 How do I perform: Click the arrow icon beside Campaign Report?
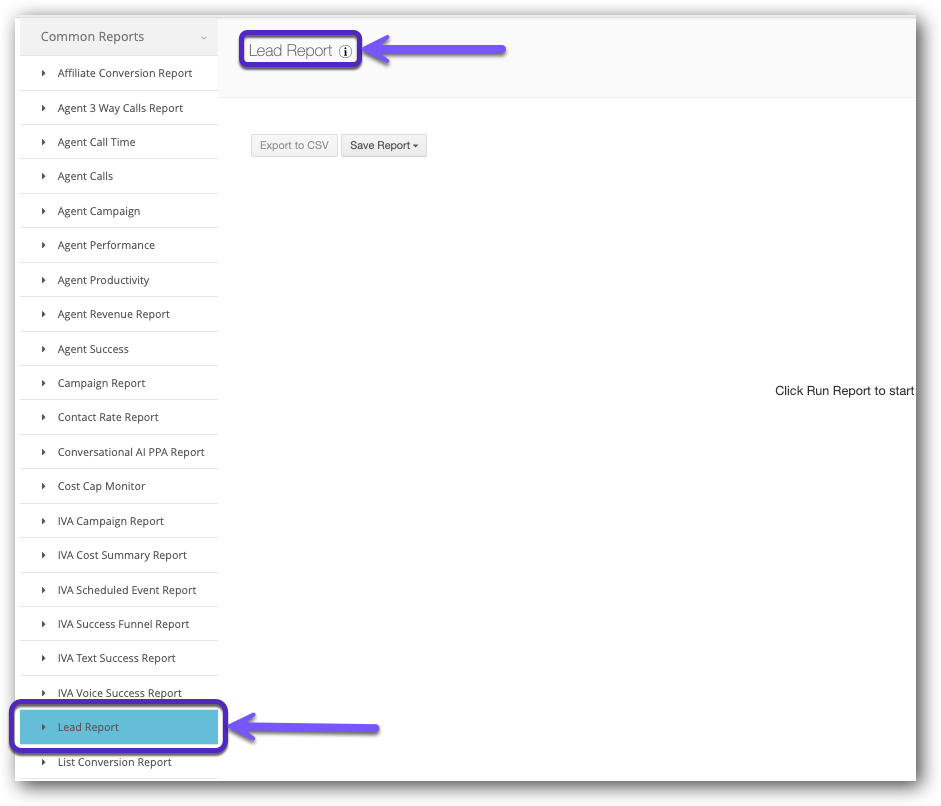[x=44, y=383]
